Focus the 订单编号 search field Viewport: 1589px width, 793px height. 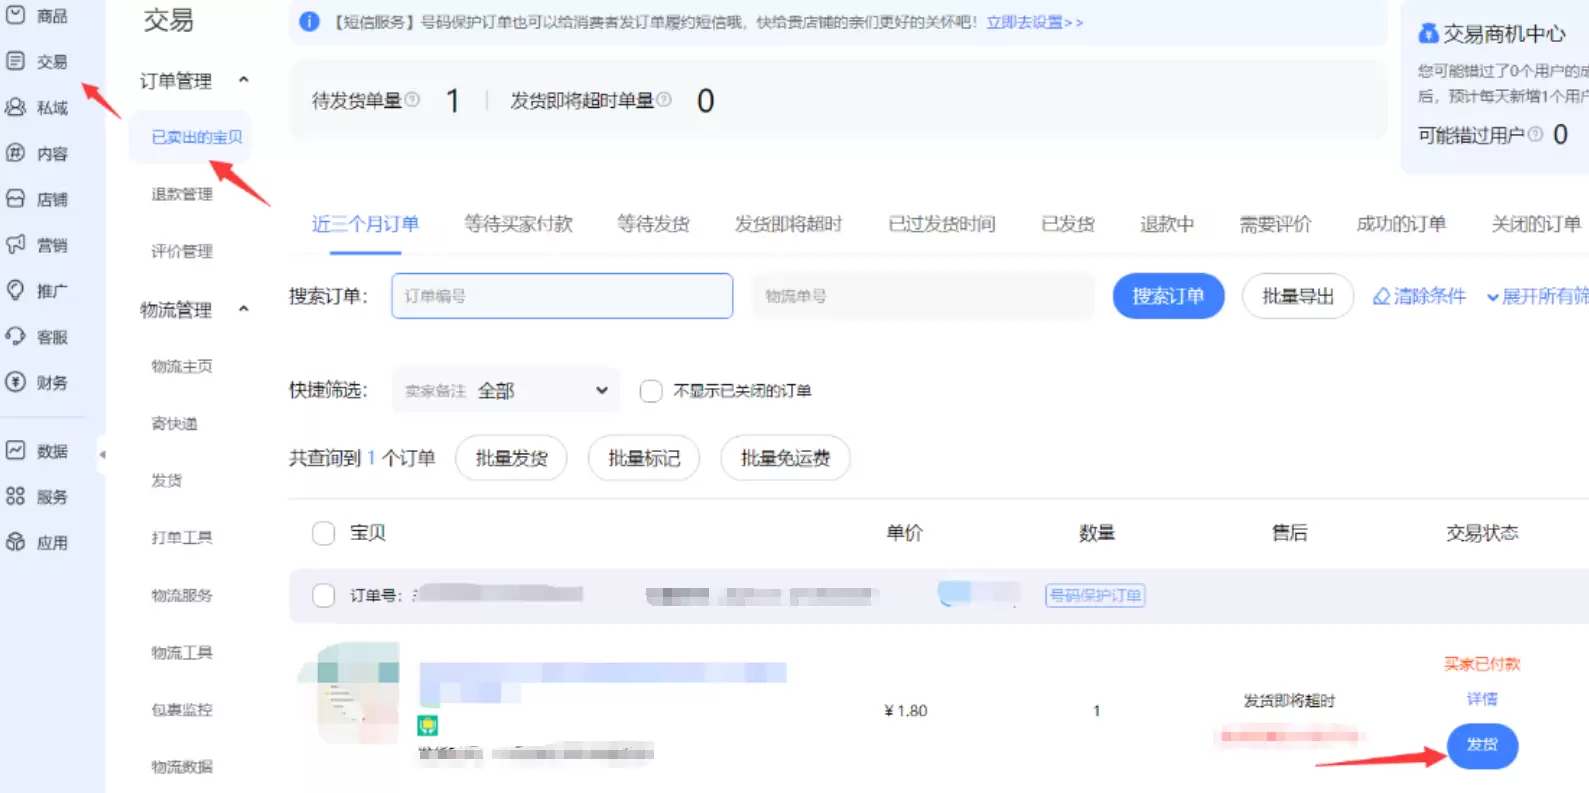click(562, 296)
